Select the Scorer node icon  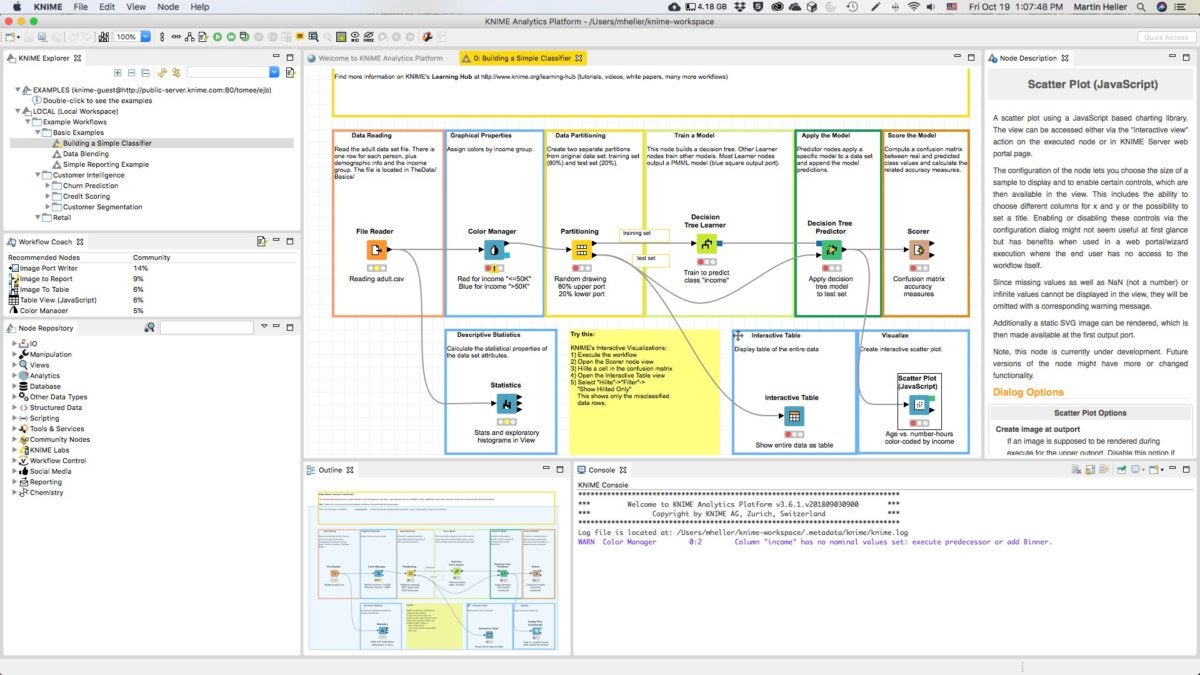tap(918, 248)
